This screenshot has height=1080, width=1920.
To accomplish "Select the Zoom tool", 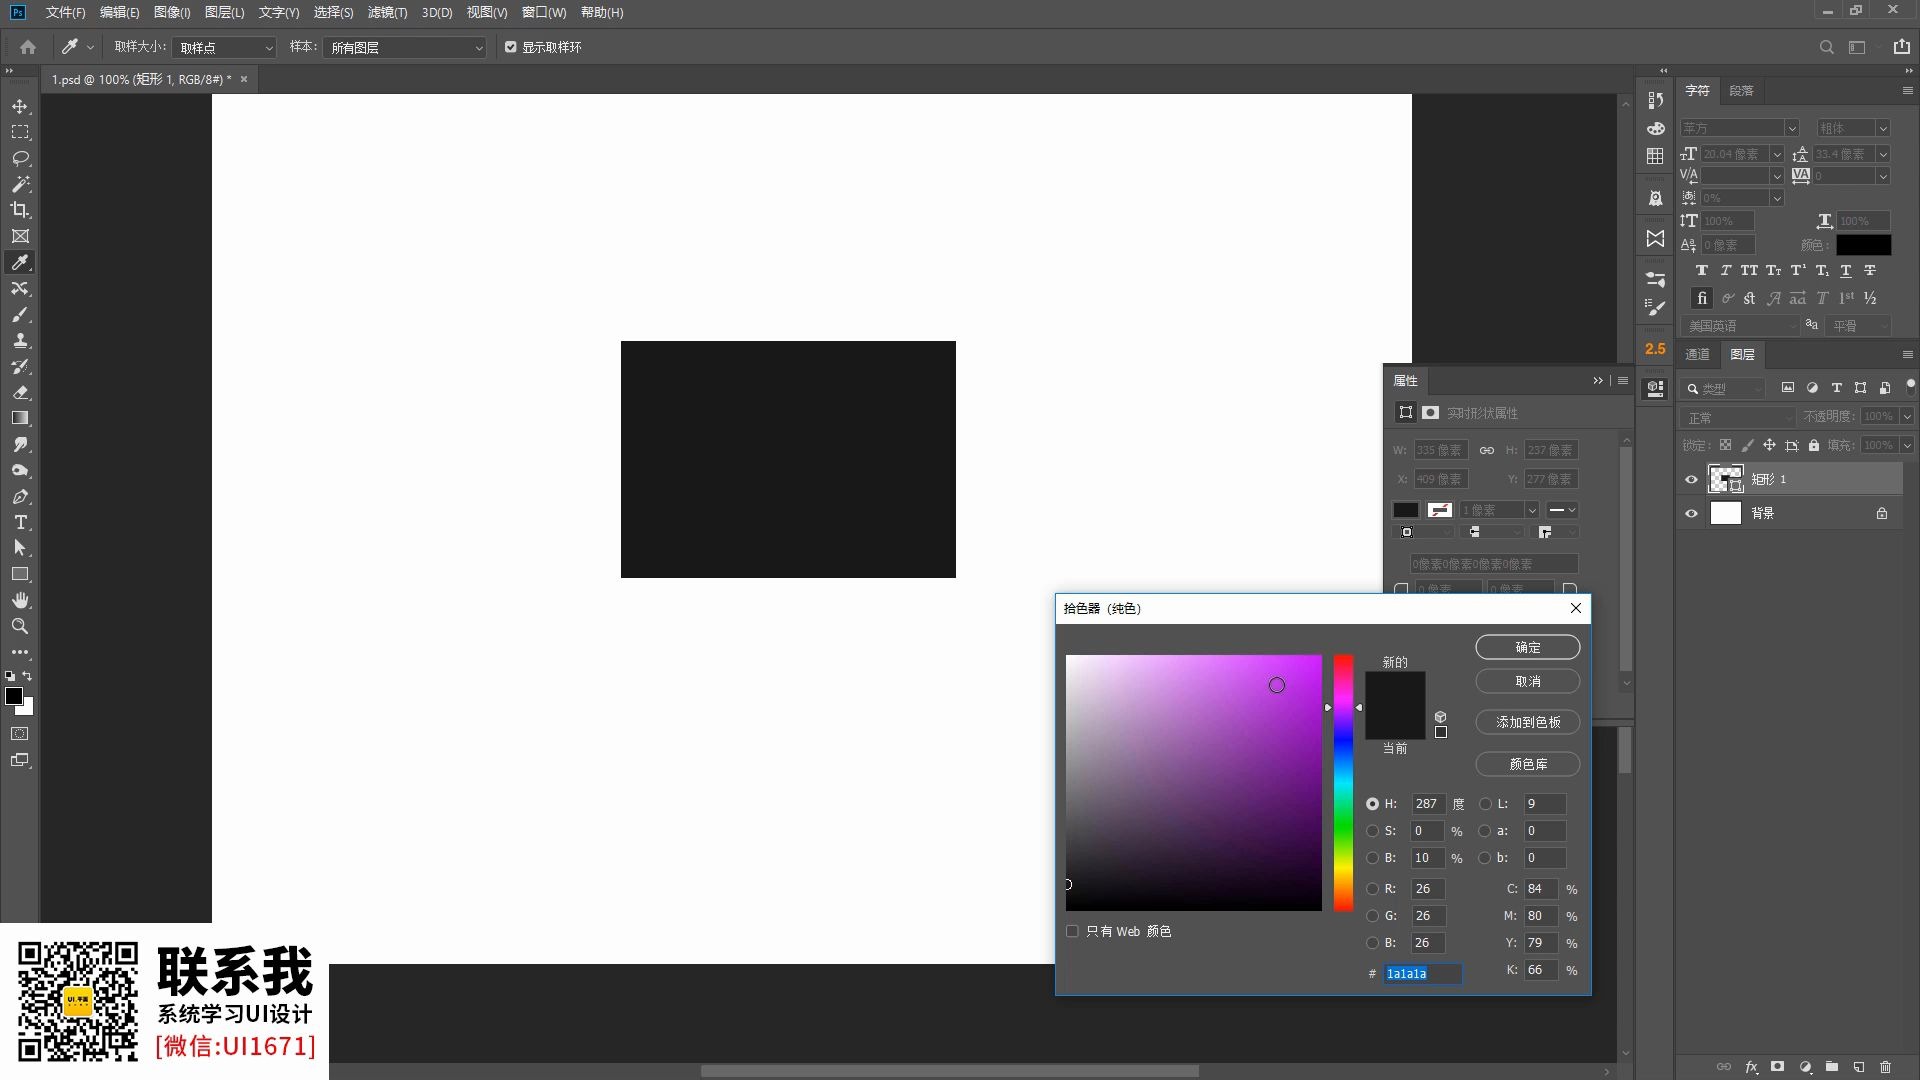I will click(x=20, y=626).
